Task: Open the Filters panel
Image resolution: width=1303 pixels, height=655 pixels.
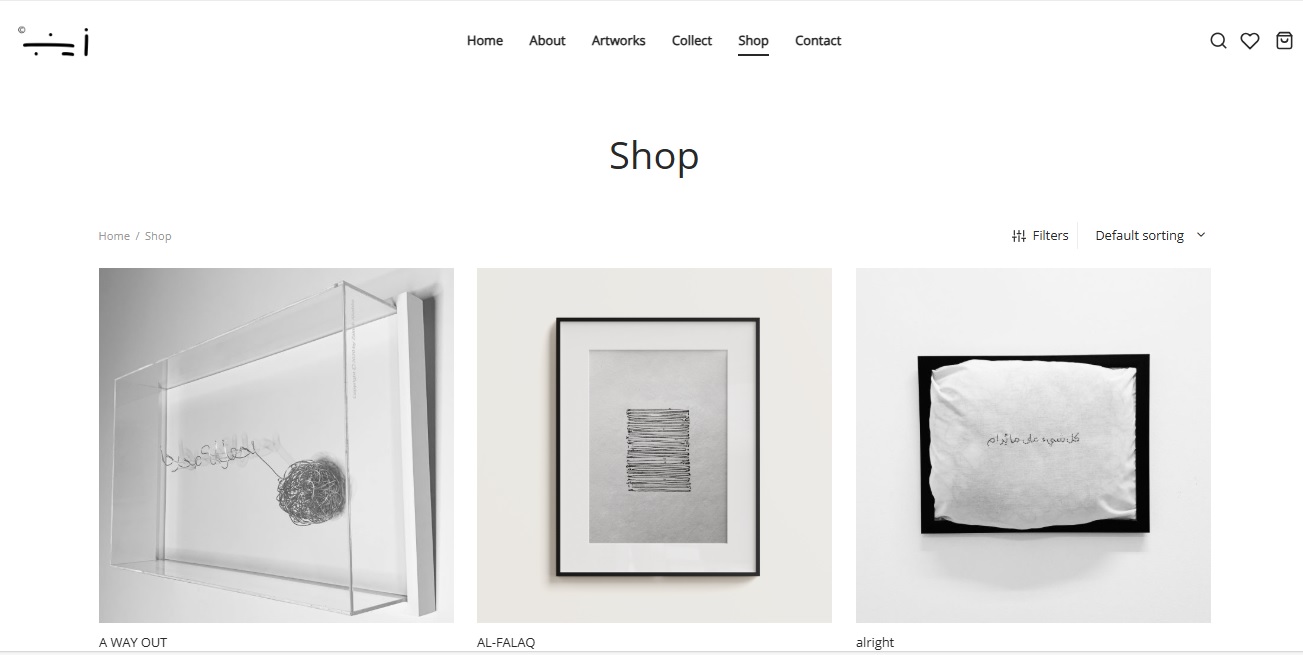Action: pos(1040,236)
